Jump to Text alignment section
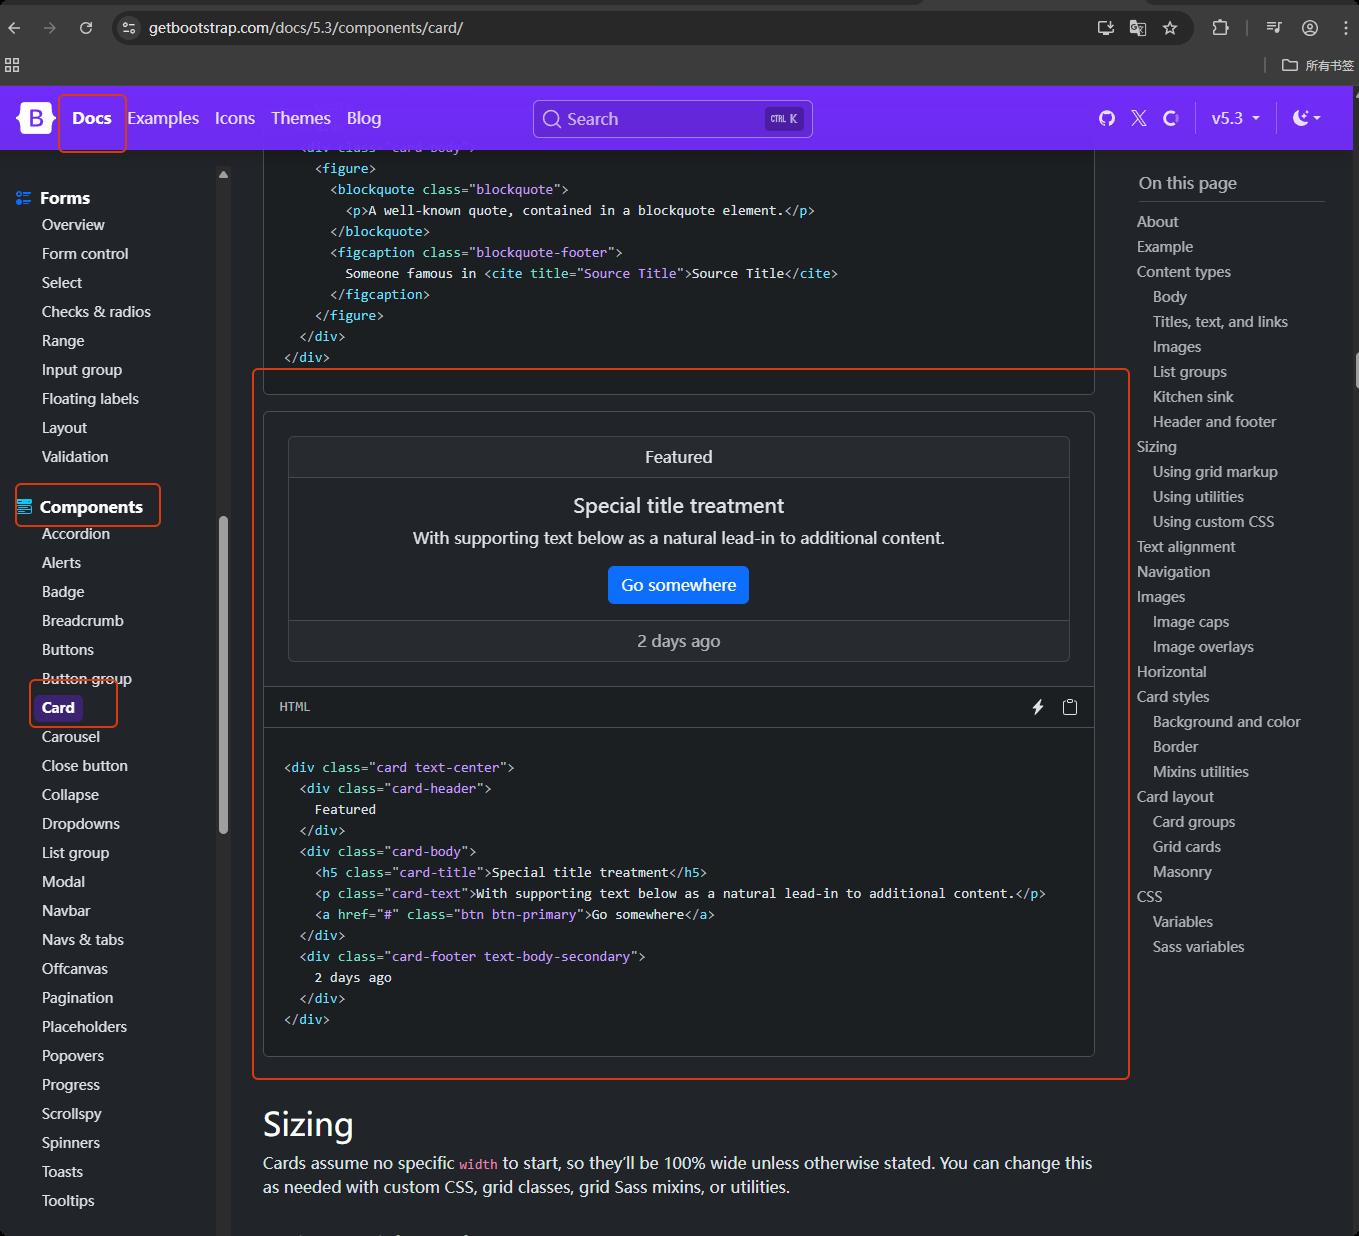This screenshot has width=1359, height=1236. pyautogui.click(x=1186, y=547)
